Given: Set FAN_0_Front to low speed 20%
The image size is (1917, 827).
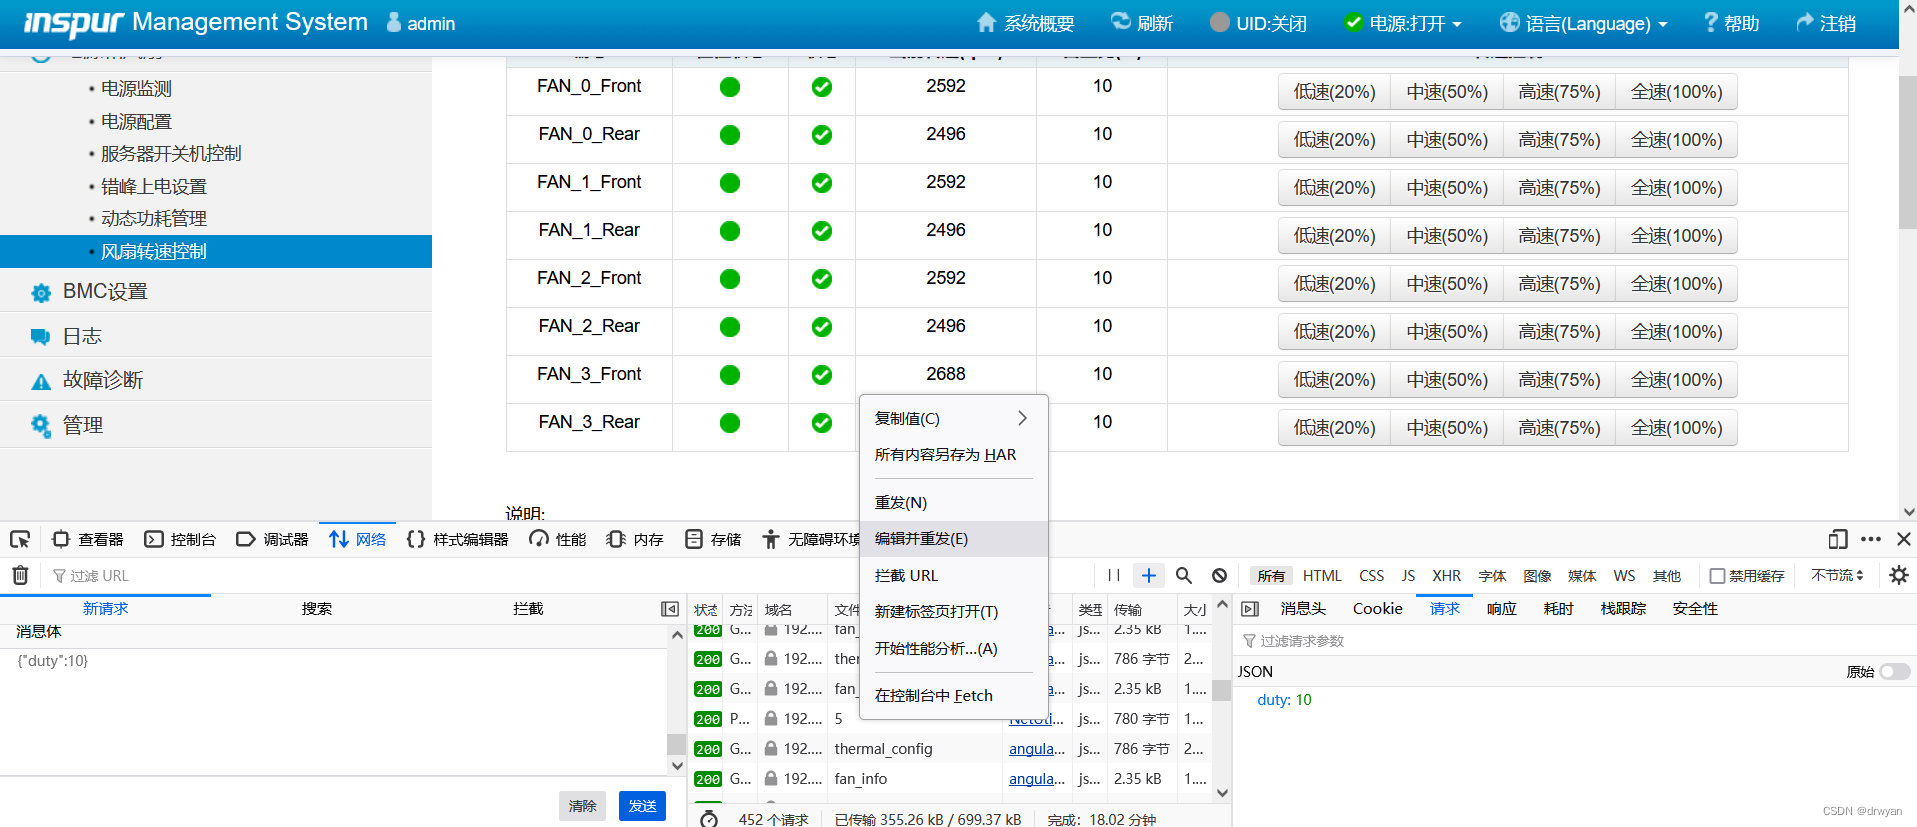Looking at the screenshot, I should 1334,92.
